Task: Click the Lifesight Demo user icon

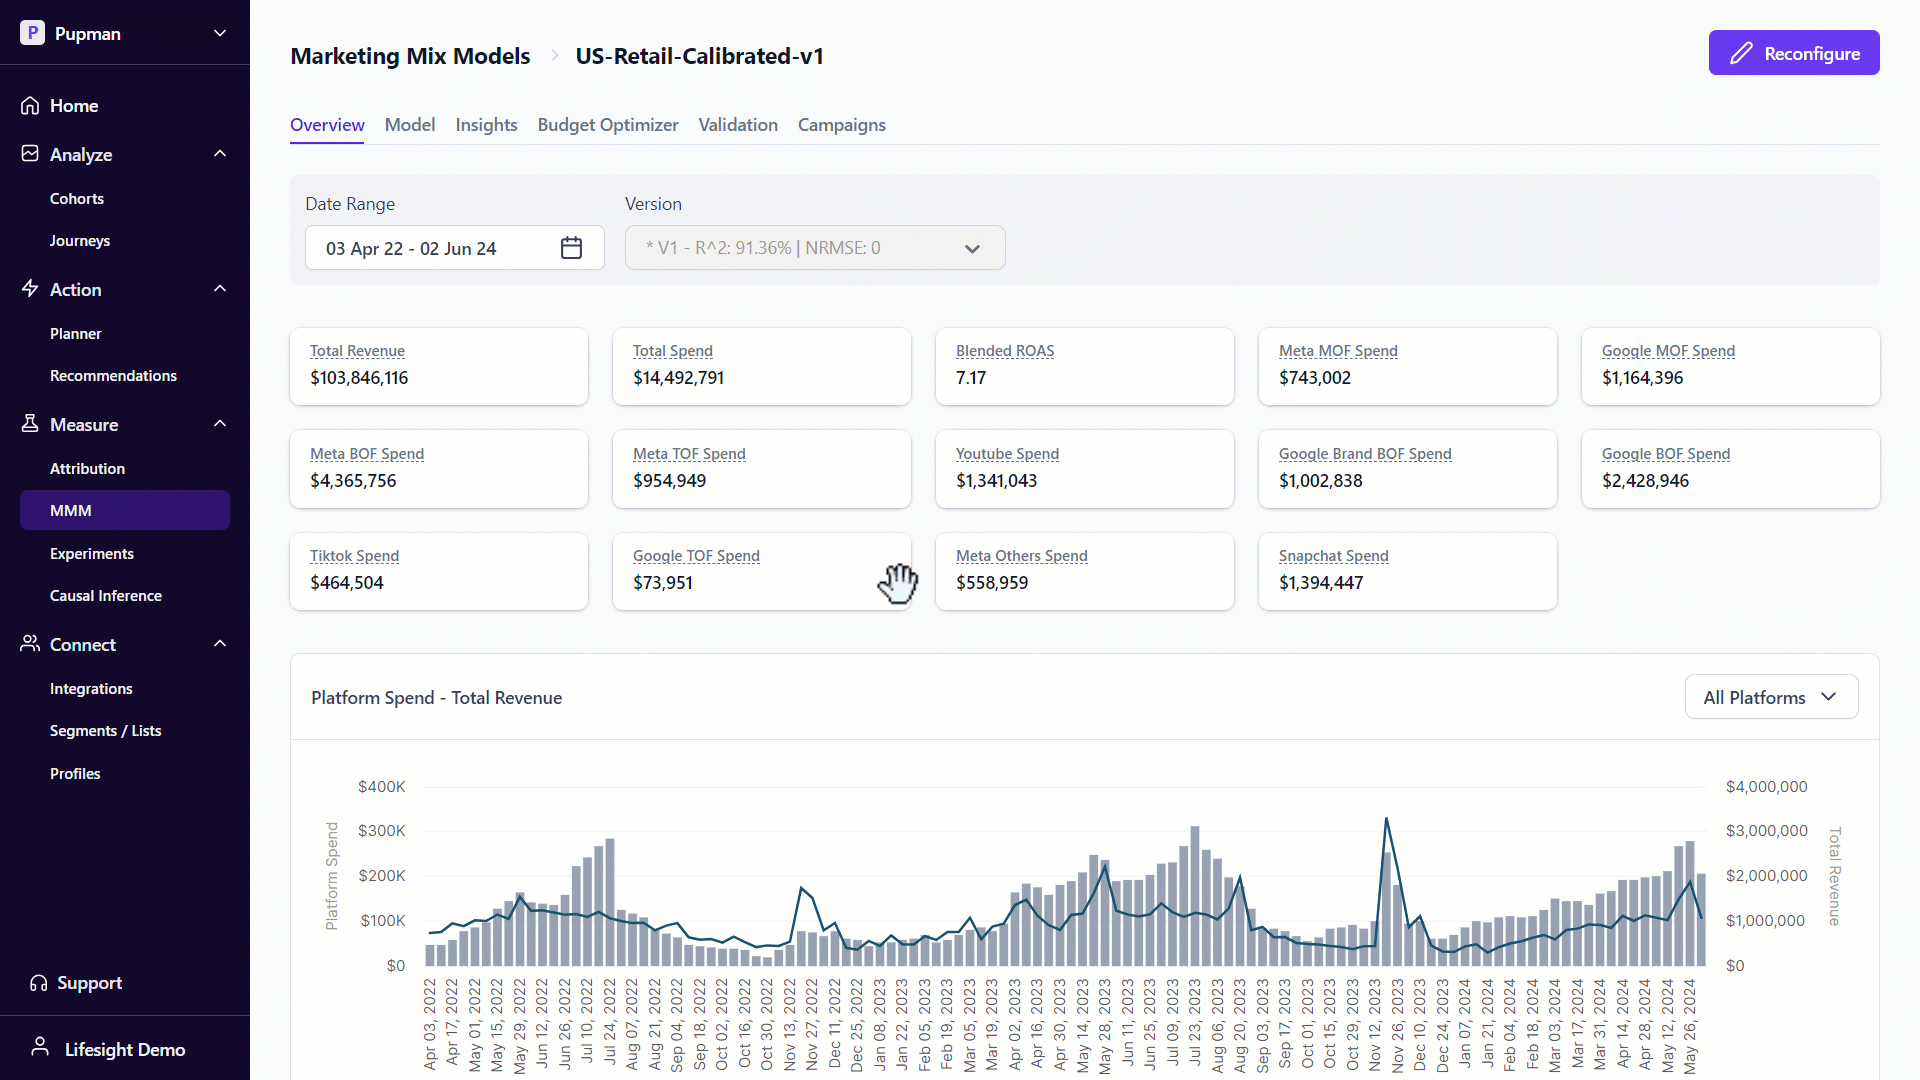Action: point(40,1047)
